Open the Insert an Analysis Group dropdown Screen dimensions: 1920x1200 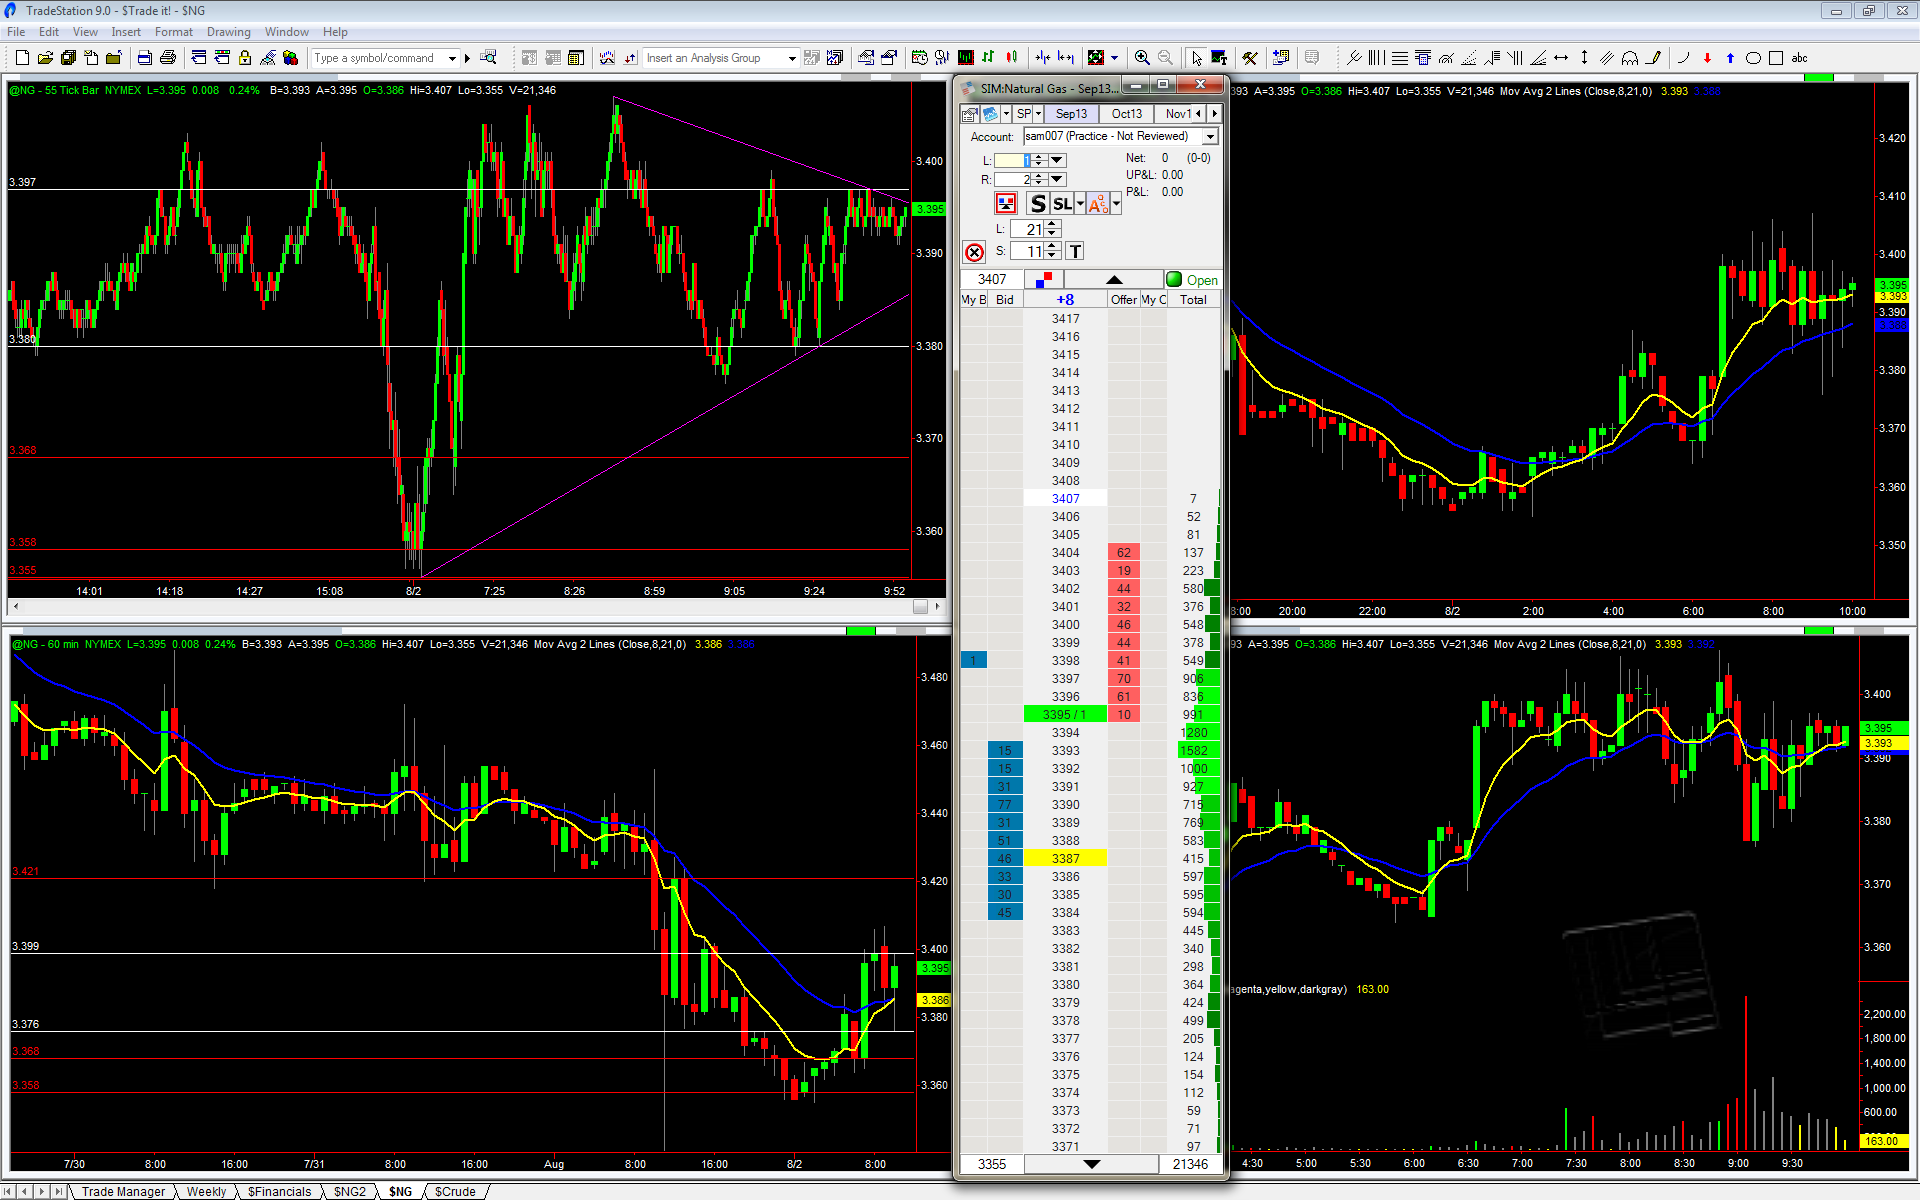coord(791,58)
